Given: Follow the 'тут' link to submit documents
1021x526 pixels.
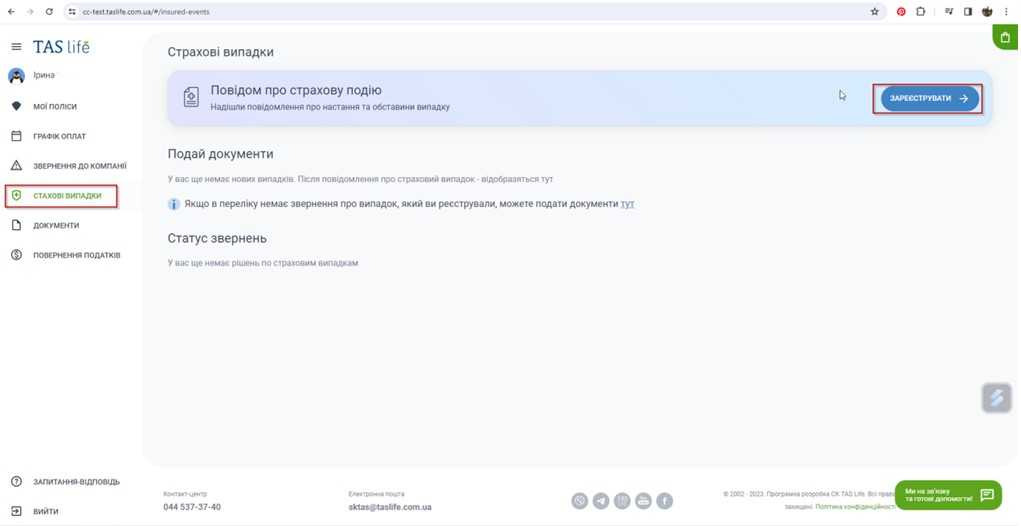Looking at the screenshot, I should coord(627,204).
